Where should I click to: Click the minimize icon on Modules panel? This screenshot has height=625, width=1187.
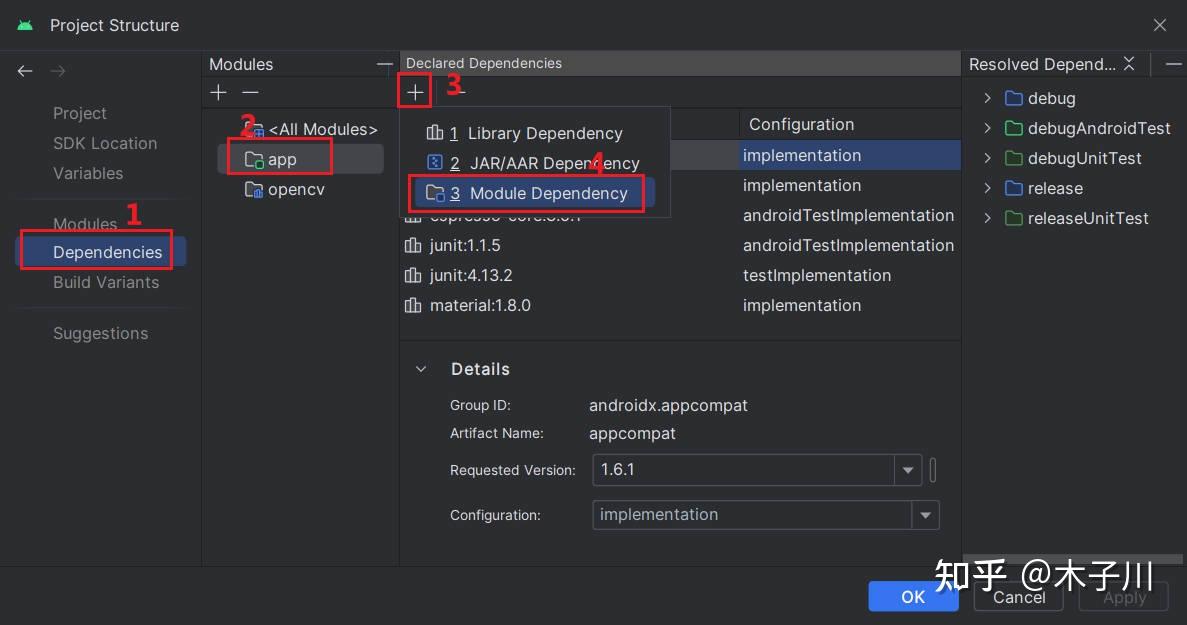pos(385,63)
